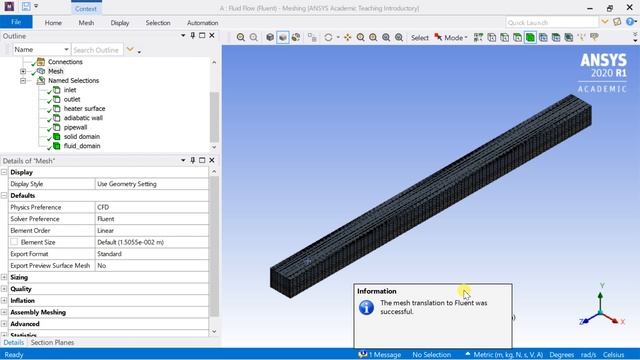The image size is (640, 360).
Task: Maximize the Outline panel
Action: (x=202, y=36)
